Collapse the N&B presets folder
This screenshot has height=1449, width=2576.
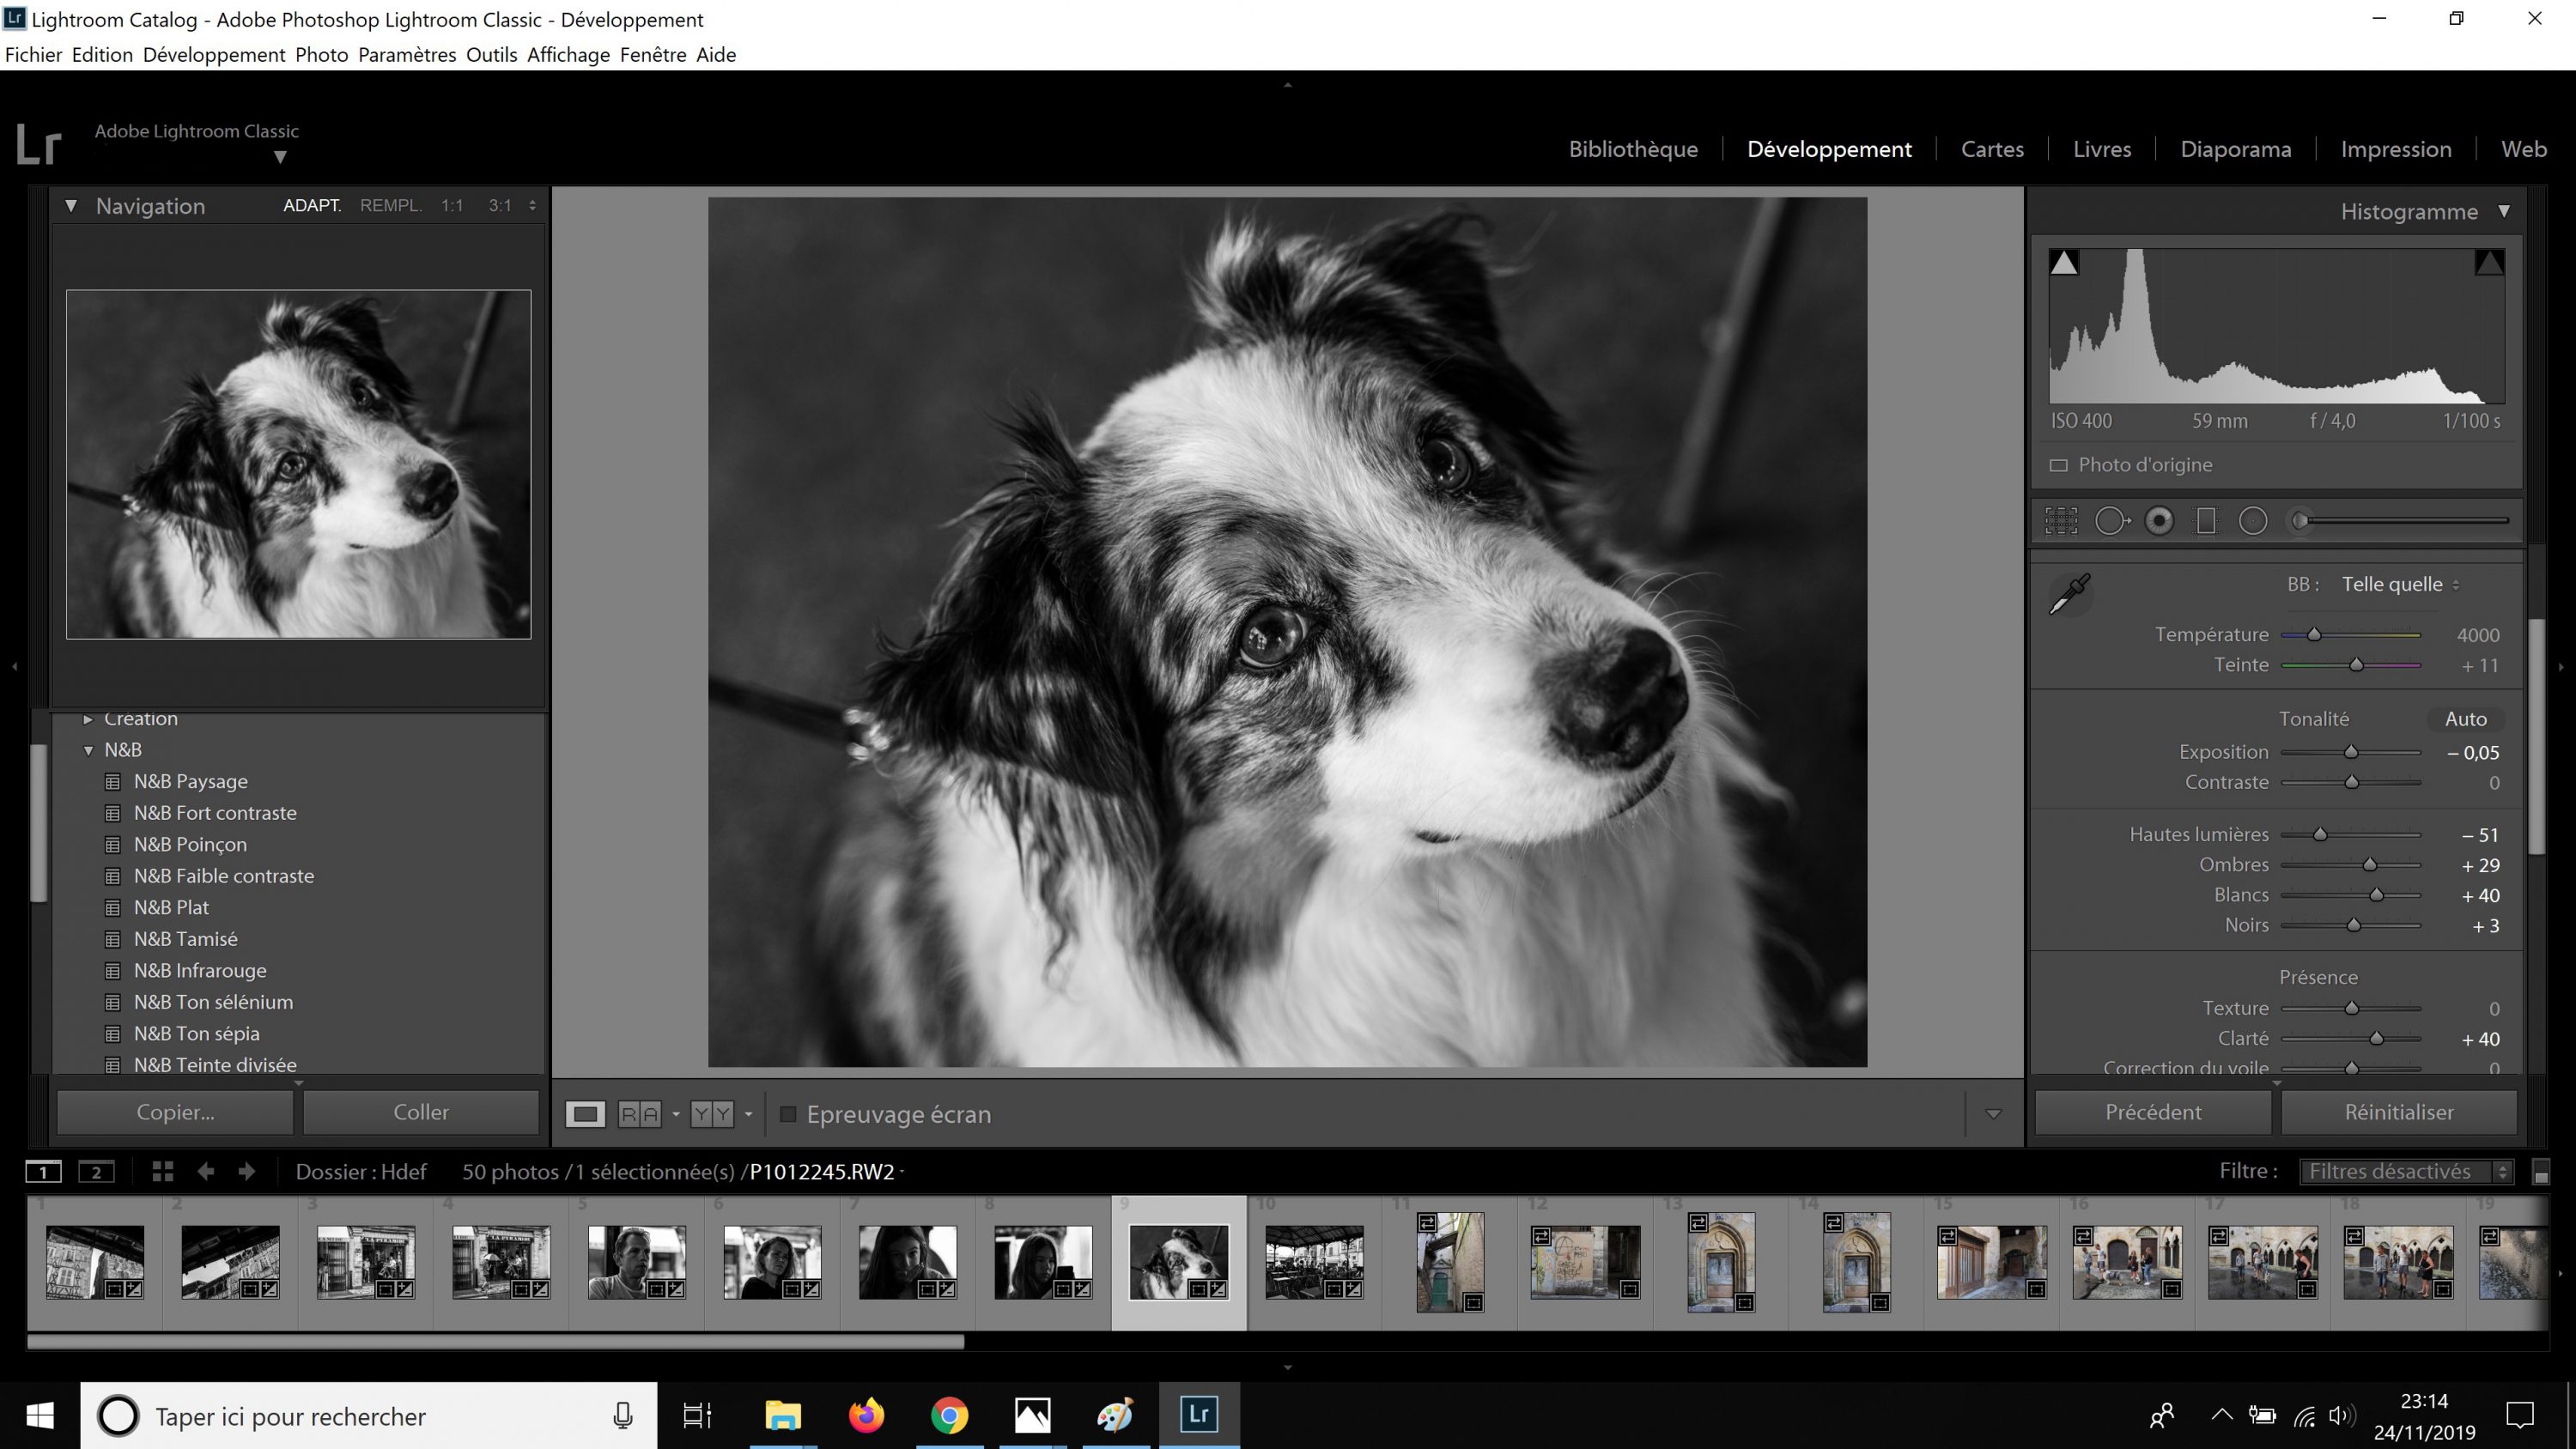pos(89,750)
